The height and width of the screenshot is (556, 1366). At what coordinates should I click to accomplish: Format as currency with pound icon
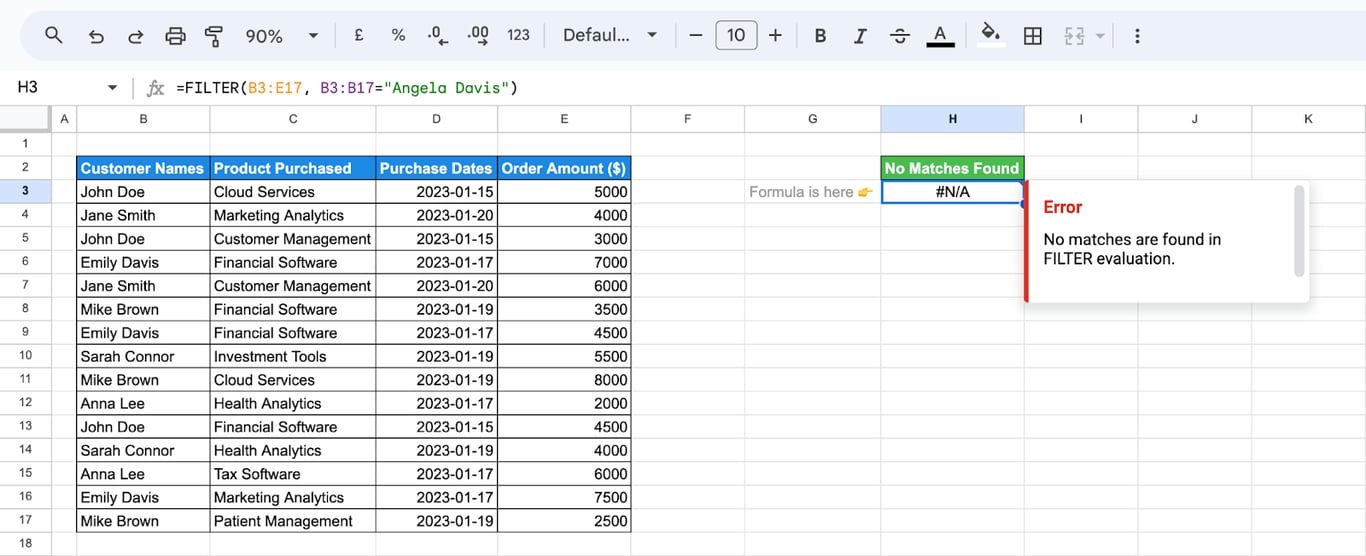pyautogui.click(x=359, y=35)
